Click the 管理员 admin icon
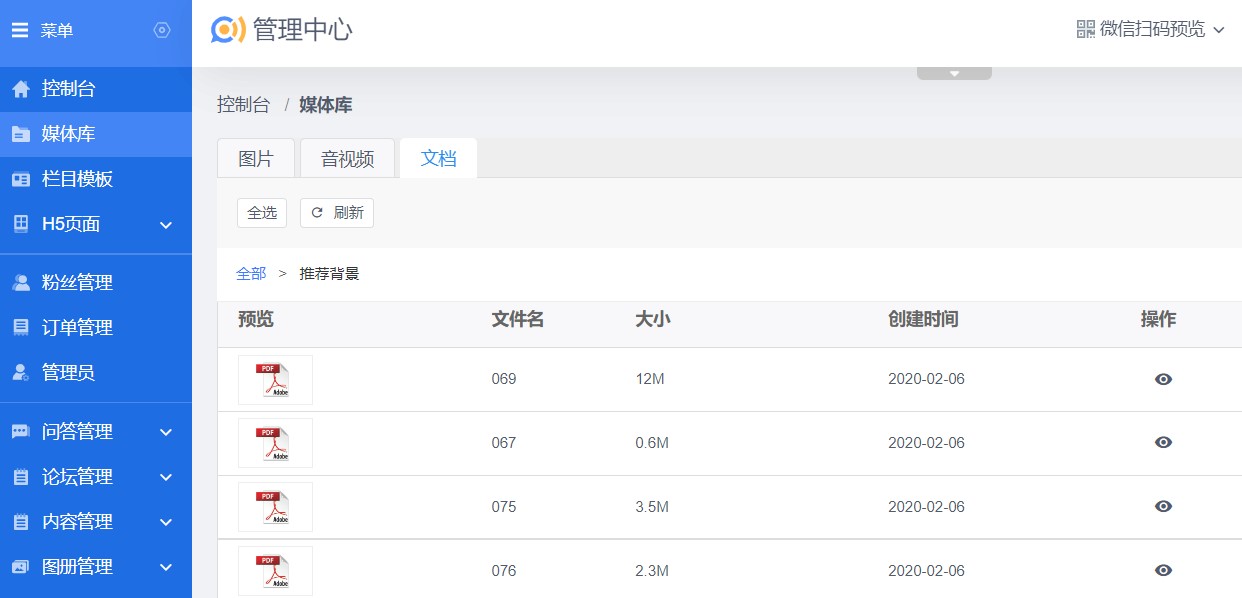The width and height of the screenshot is (1242, 598). click(21, 373)
